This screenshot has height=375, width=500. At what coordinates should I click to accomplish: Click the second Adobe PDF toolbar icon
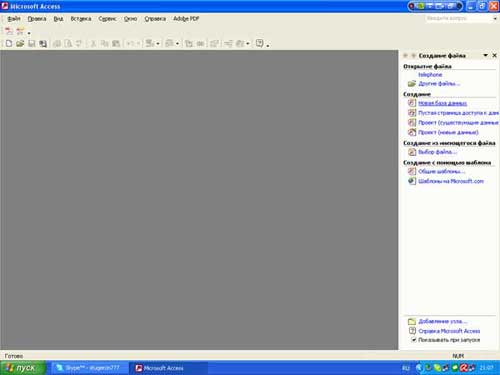click(x=20, y=32)
